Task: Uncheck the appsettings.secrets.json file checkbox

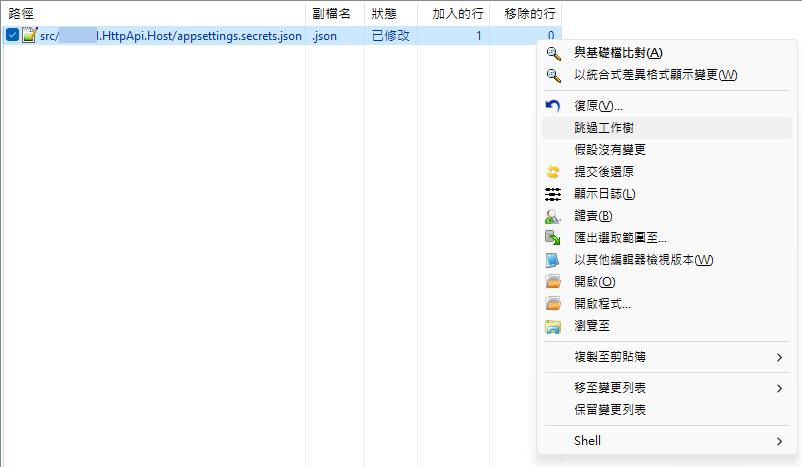Action: click(x=12, y=36)
